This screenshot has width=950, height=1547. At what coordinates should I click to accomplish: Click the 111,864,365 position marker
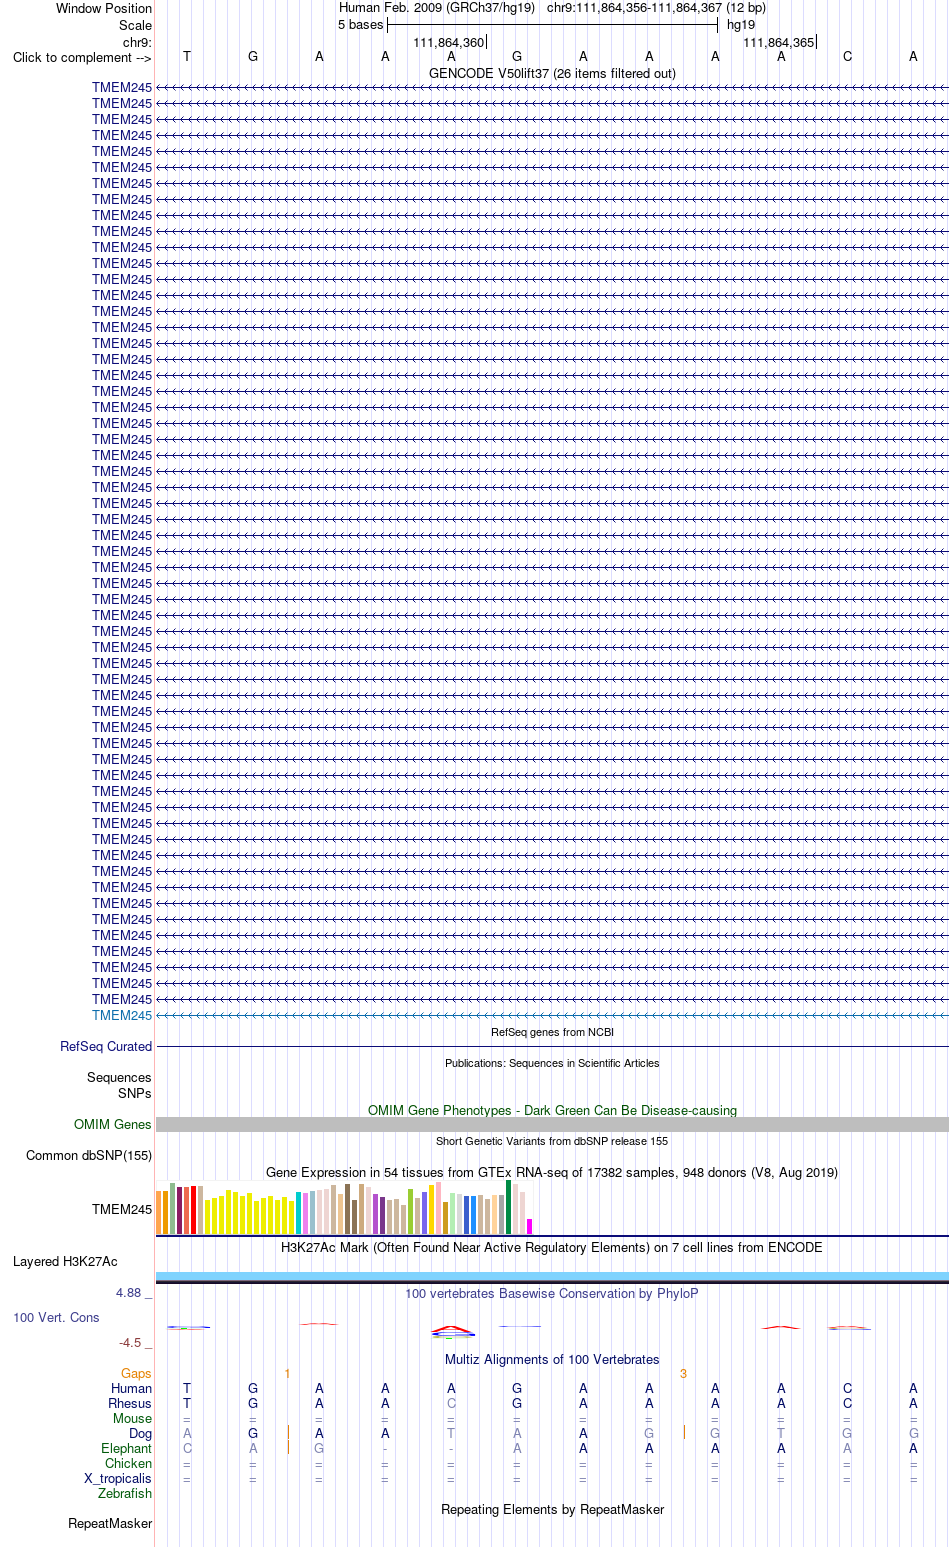pyautogui.click(x=778, y=42)
